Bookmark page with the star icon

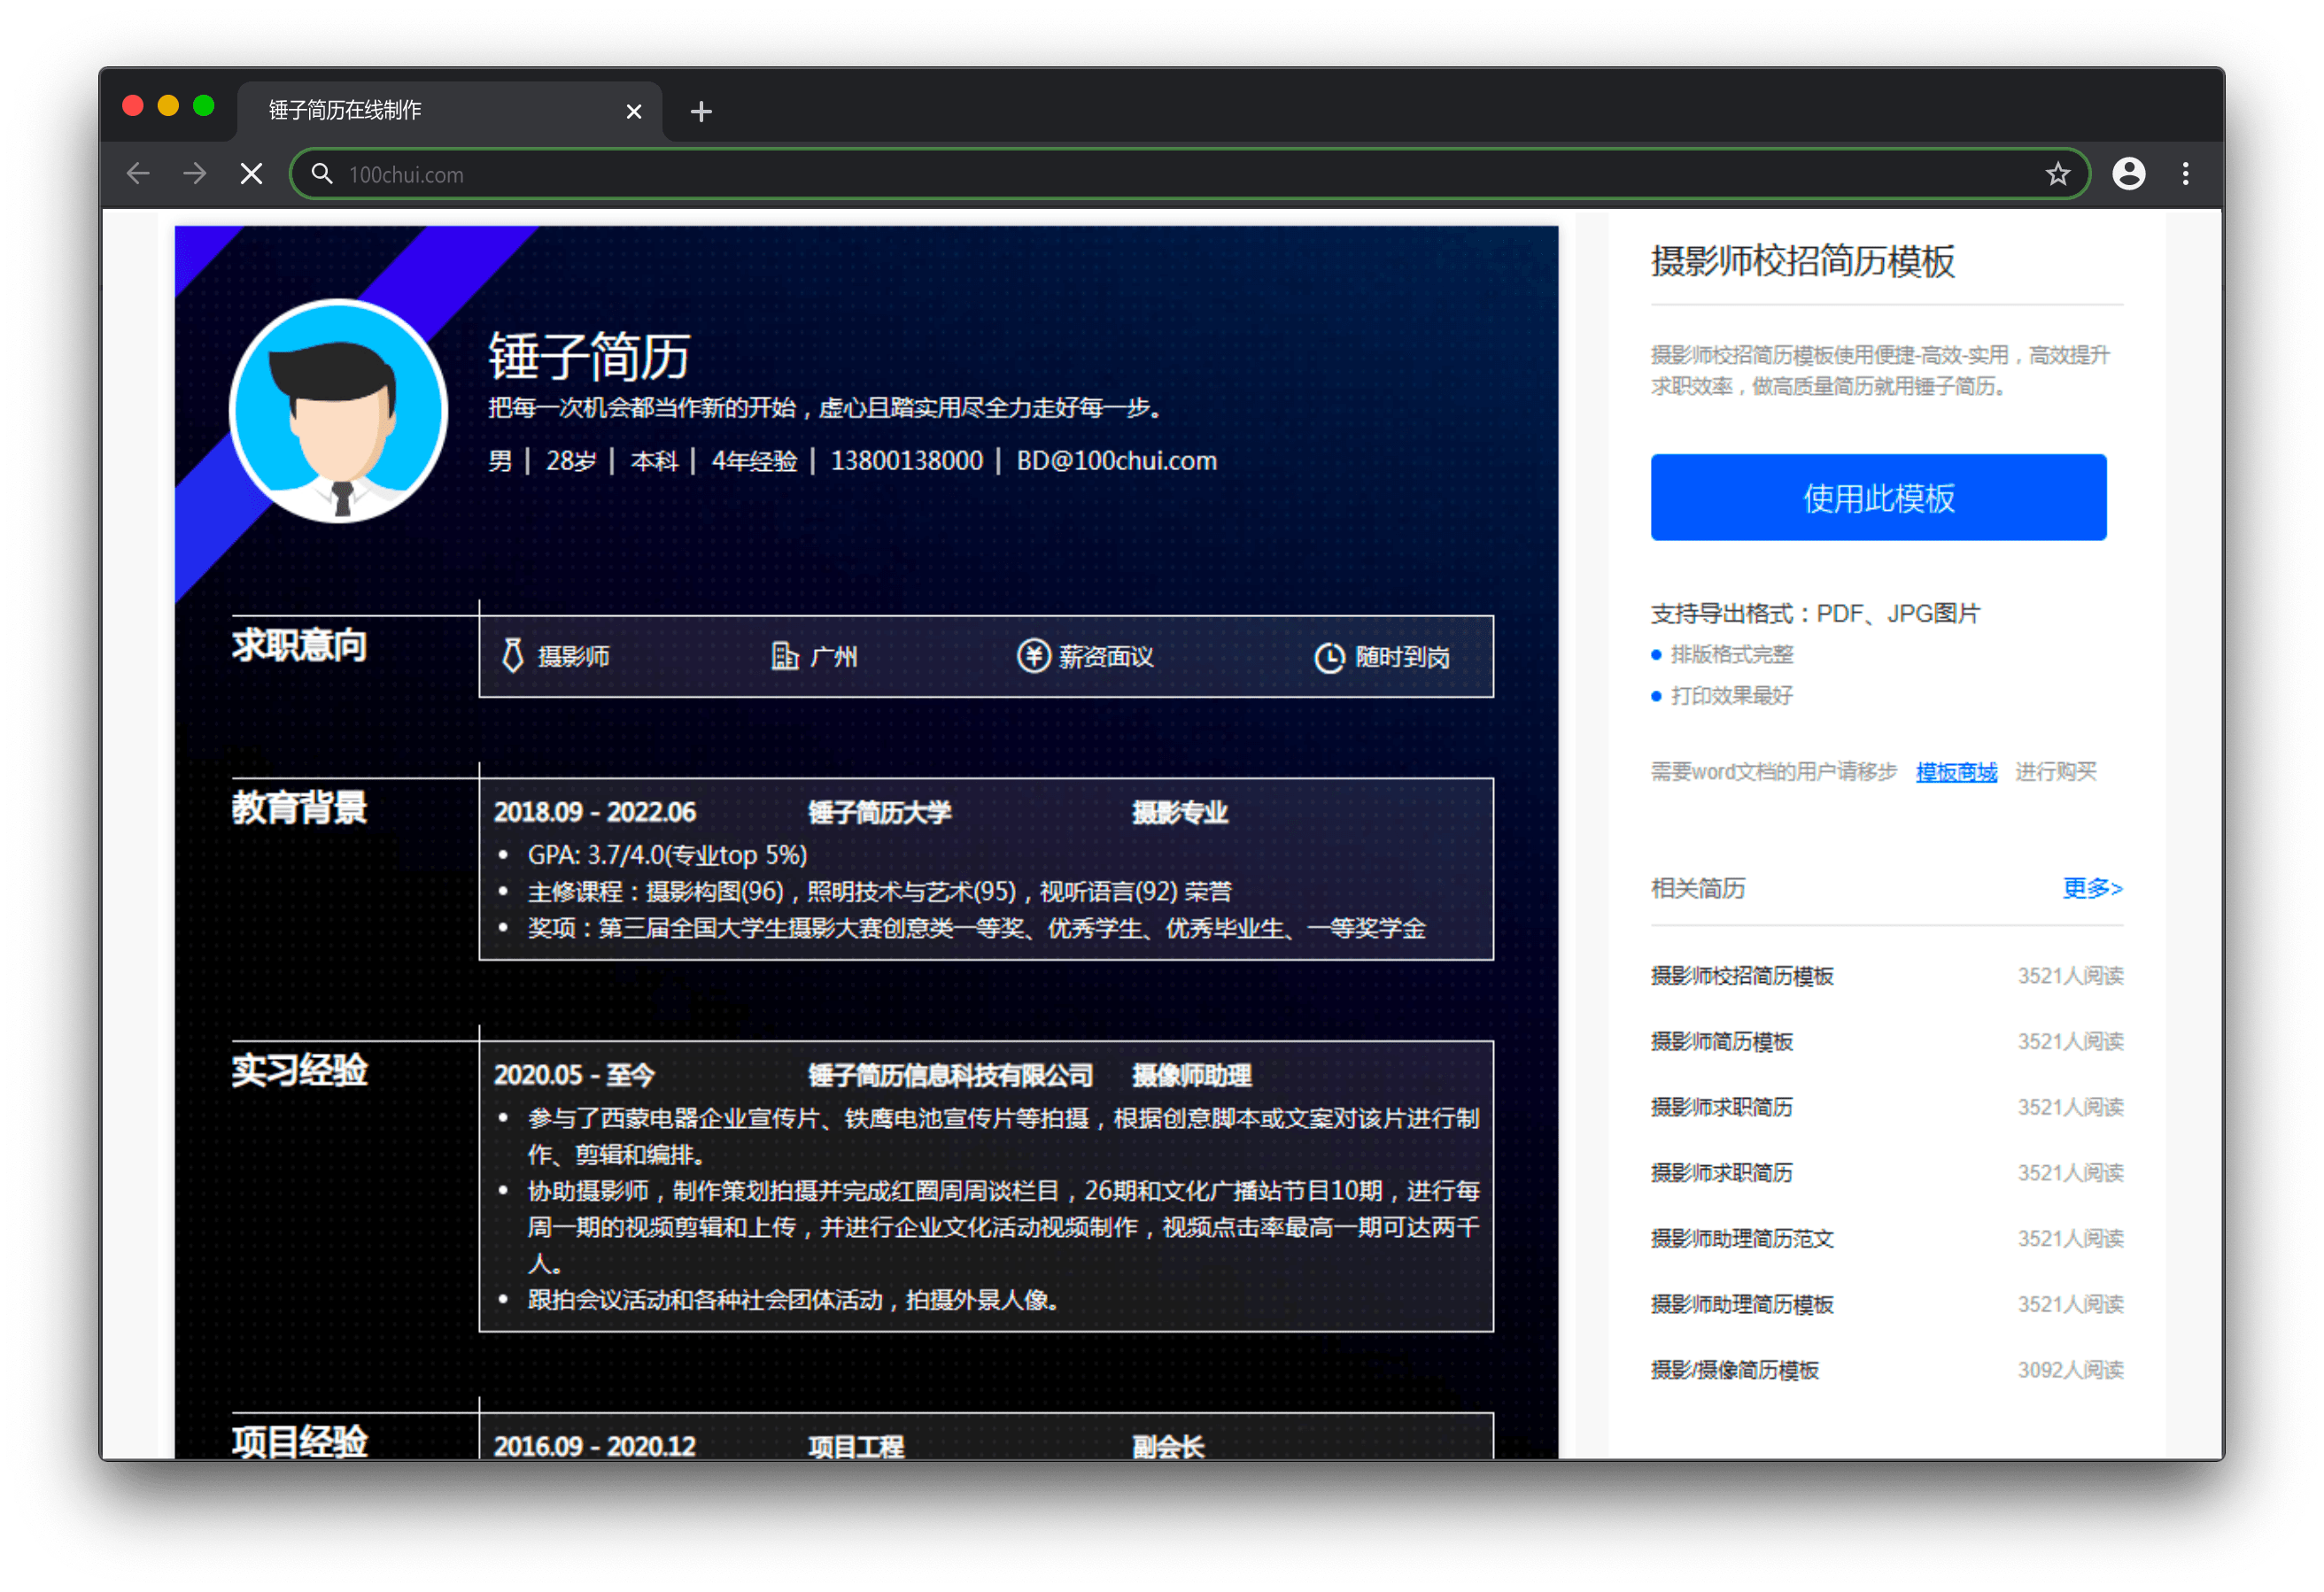(x=2057, y=174)
